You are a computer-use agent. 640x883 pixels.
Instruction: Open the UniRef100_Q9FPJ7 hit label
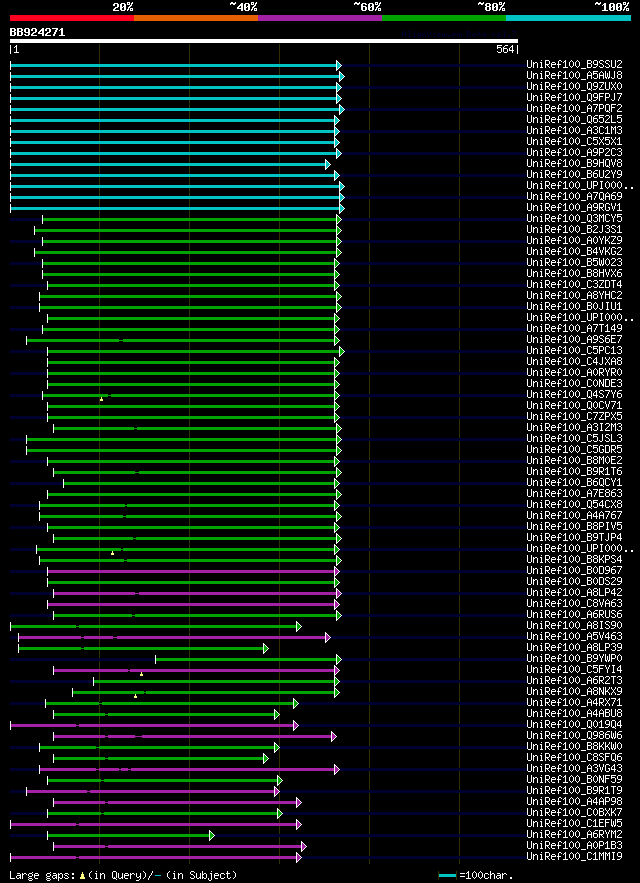pyautogui.click(x=574, y=97)
